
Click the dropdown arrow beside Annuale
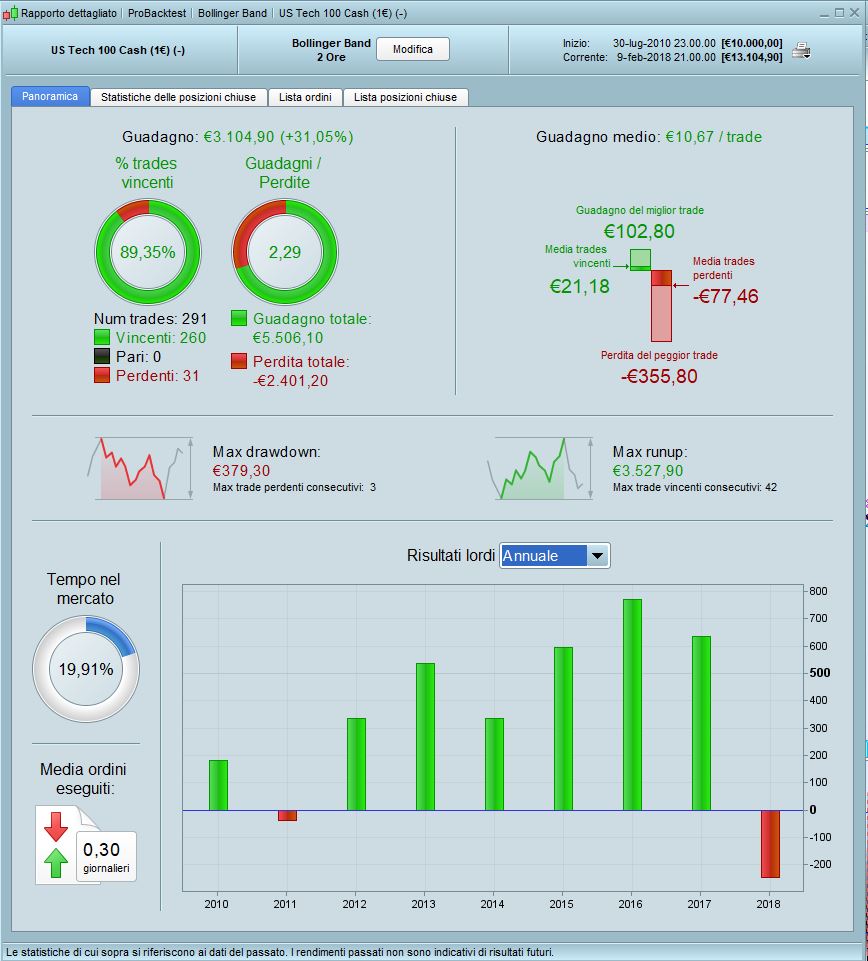click(597, 556)
